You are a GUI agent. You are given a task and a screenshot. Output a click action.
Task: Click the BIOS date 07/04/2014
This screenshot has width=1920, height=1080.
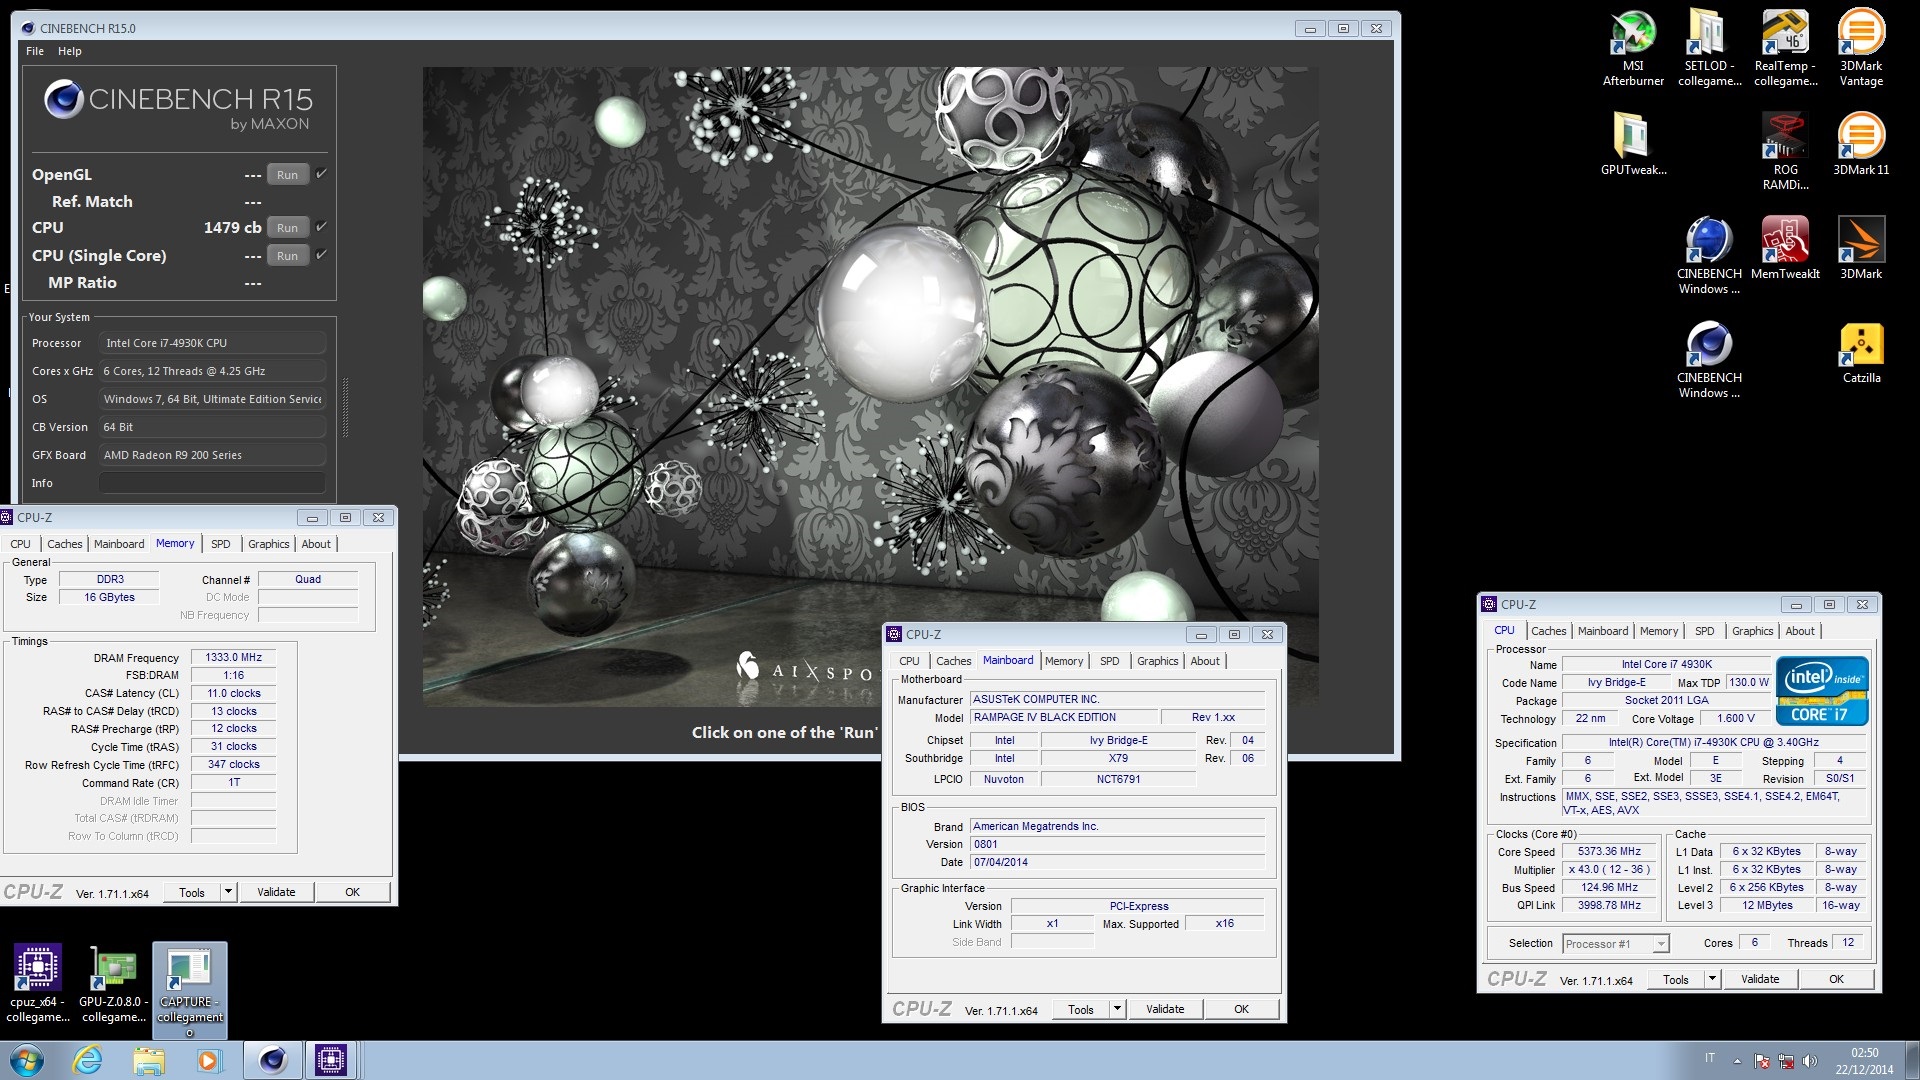click(1117, 862)
